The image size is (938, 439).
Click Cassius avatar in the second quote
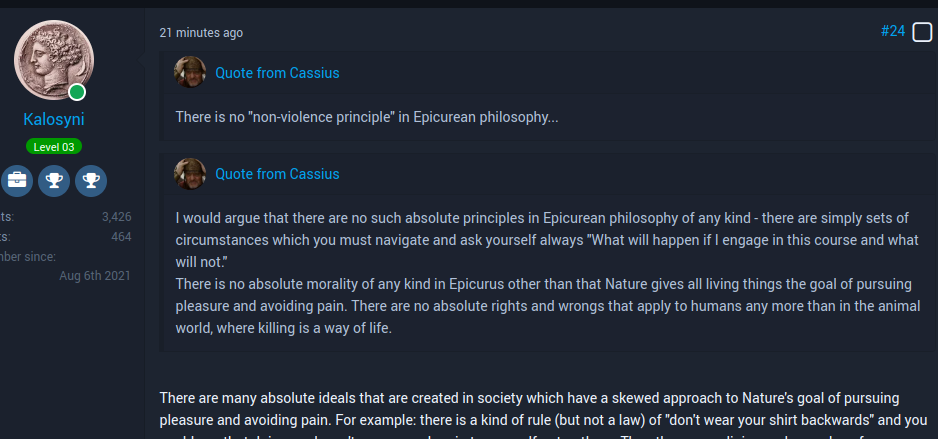click(190, 174)
